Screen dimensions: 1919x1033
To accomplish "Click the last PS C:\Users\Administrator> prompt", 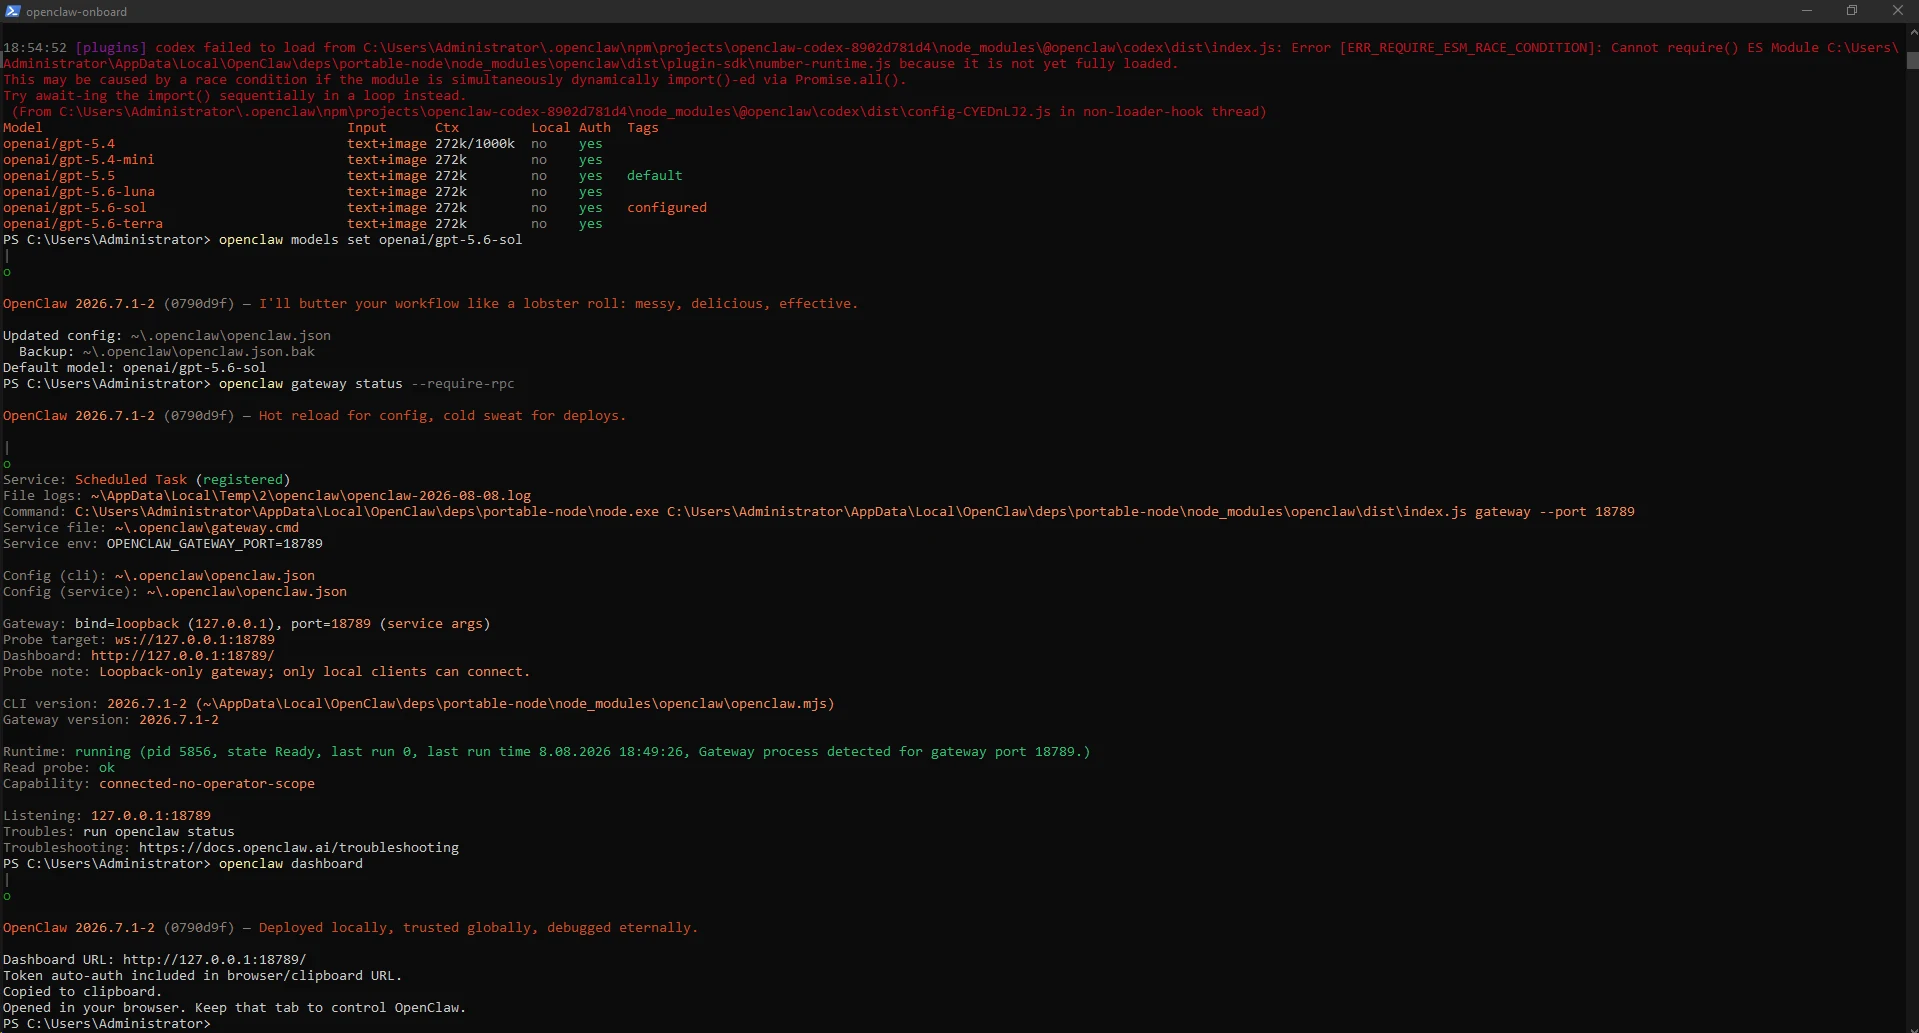I will pyautogui.click(x=107, y=1024).
